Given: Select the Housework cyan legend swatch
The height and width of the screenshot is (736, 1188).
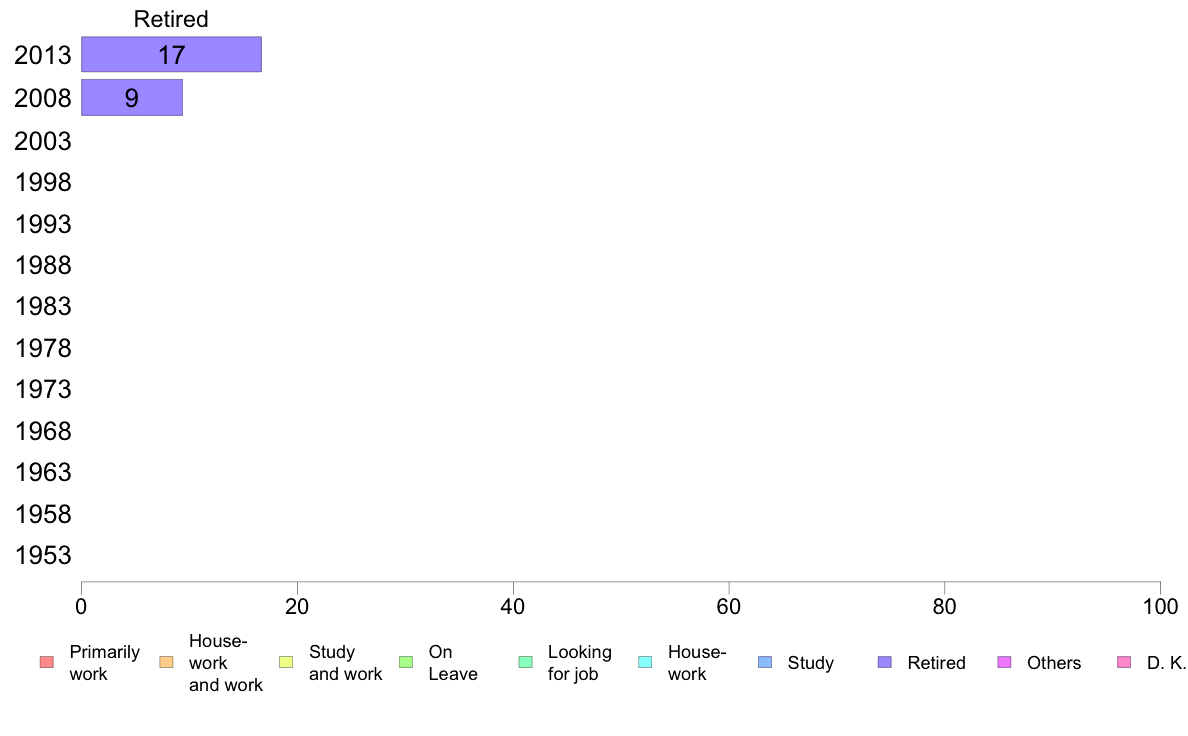Looking at the screenshot, I should click(x=645, y=662).
